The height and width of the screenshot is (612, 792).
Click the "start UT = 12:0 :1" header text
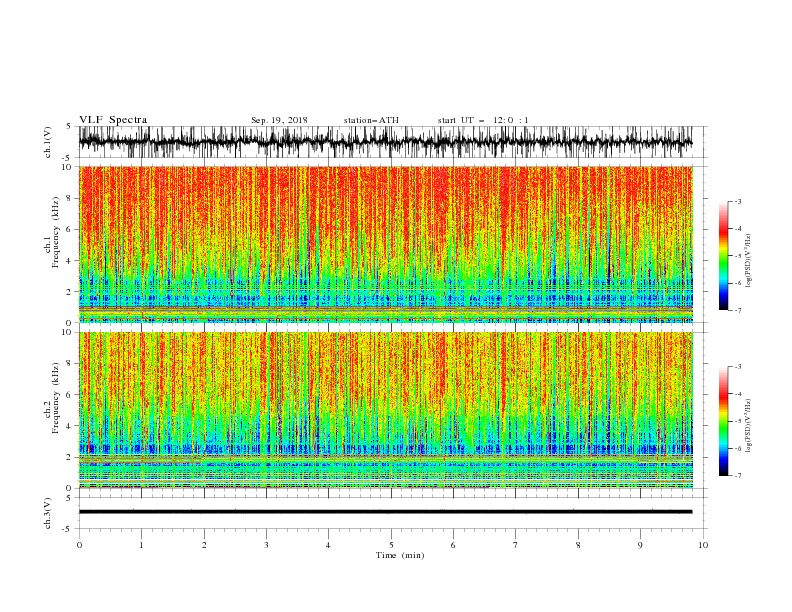point(483,120)
